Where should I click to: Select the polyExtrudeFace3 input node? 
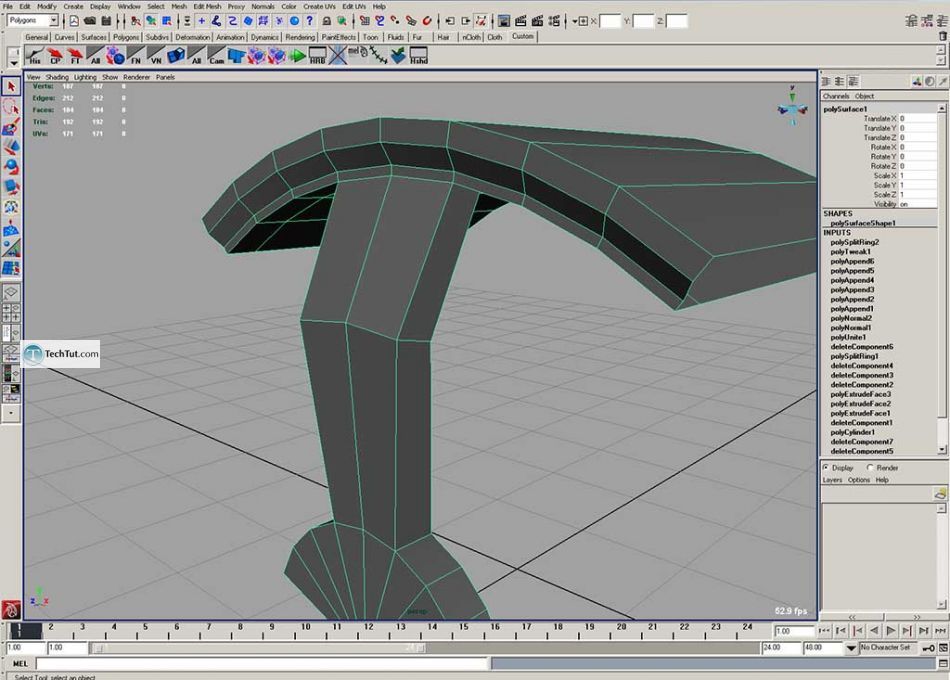coord(860,395)
